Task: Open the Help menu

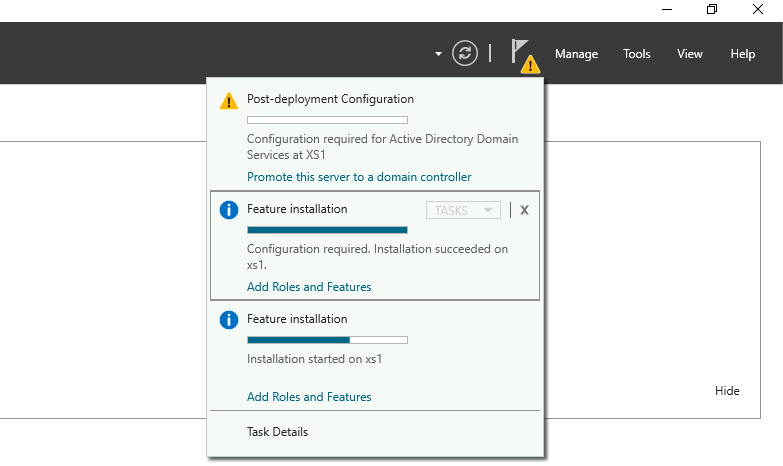Action: [743, 54]
